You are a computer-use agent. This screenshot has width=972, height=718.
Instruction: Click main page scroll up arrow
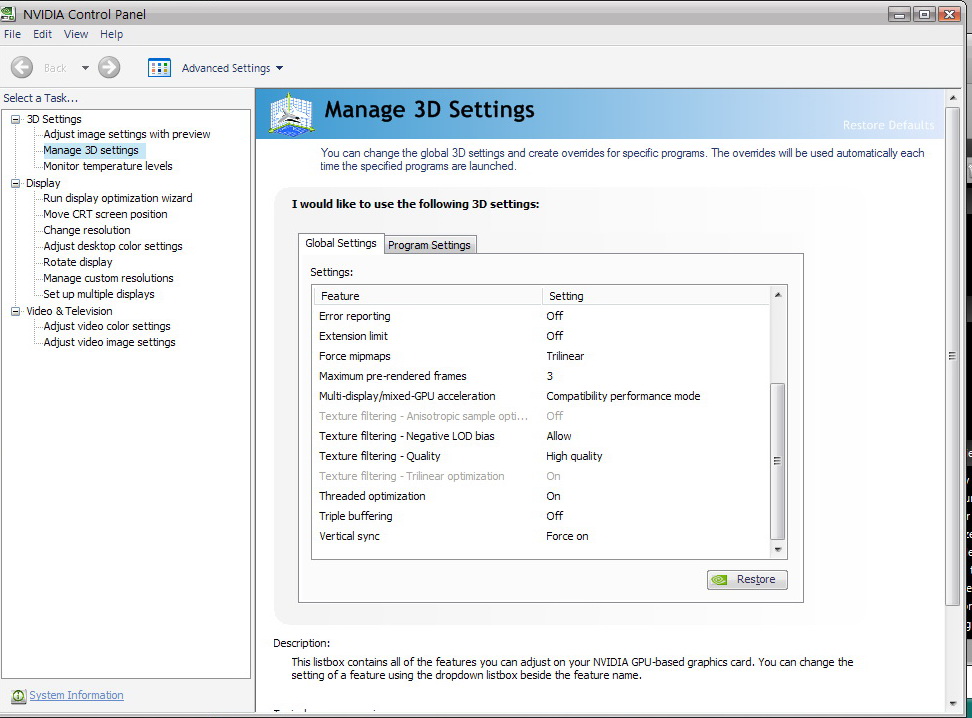pos(953,98)
